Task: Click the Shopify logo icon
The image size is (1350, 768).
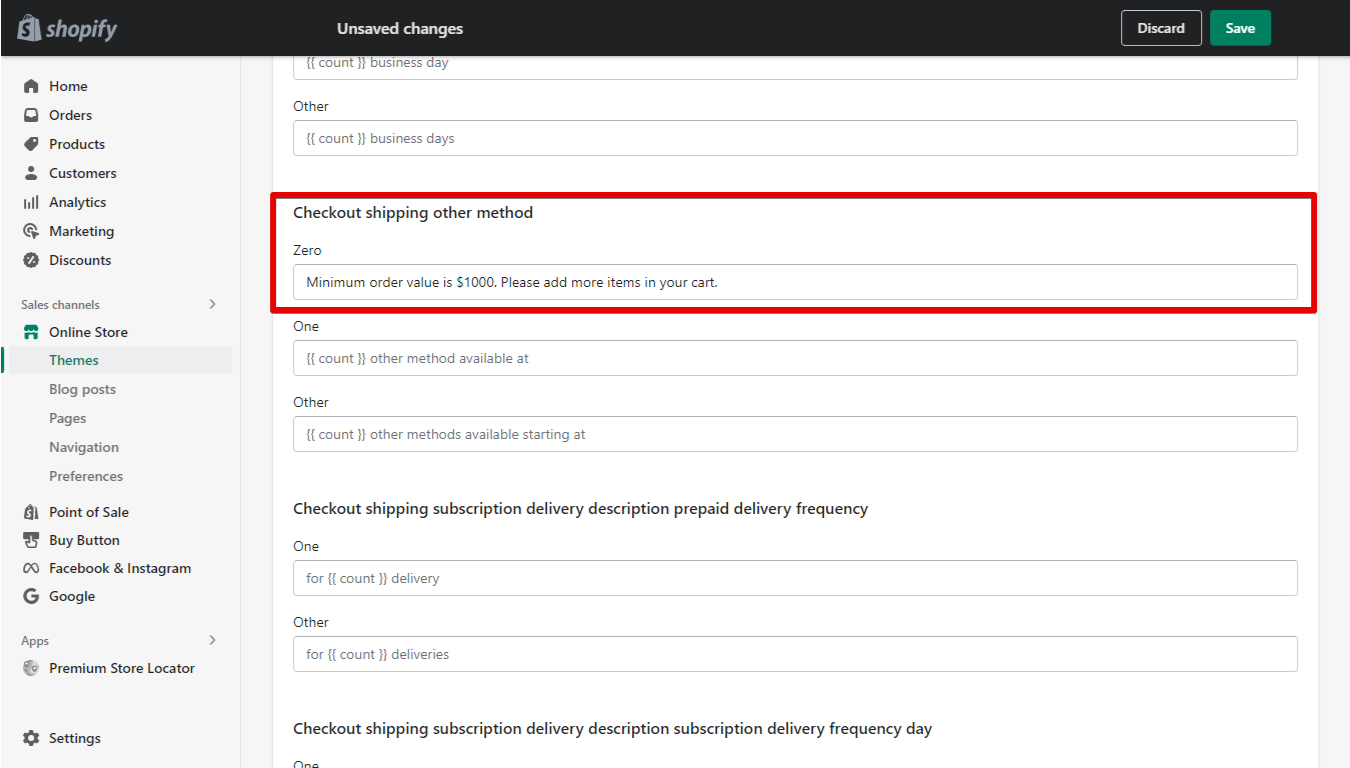Action: point(28,28)
